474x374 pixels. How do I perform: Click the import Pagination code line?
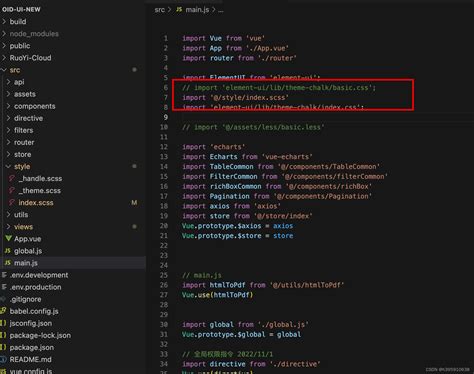(x=277, y=196)
